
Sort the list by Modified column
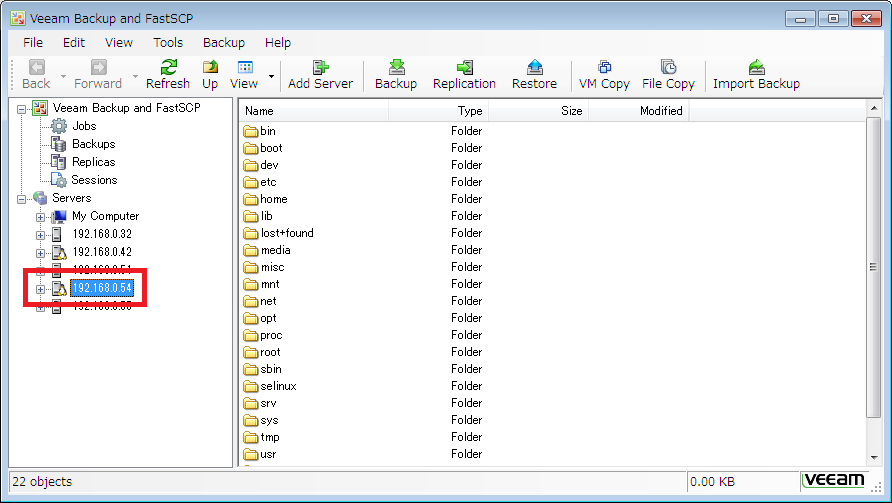(x=638, y=111)
